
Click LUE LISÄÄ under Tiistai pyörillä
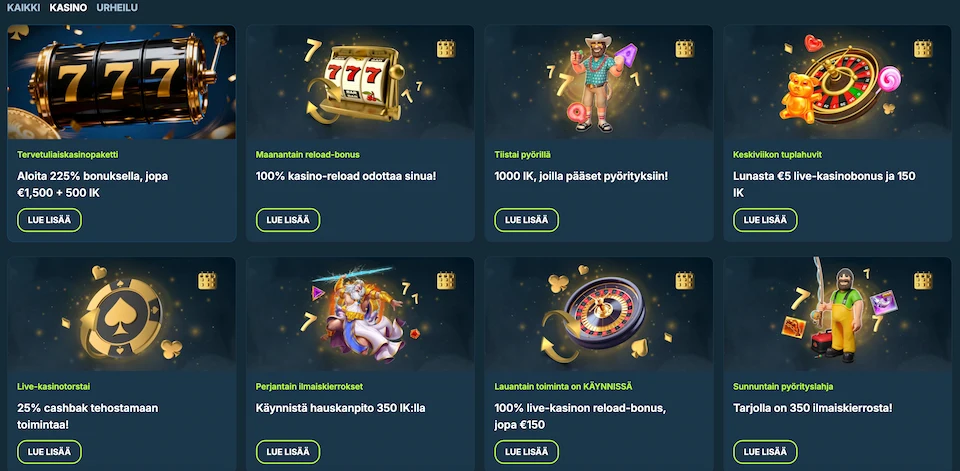point(527,220)
